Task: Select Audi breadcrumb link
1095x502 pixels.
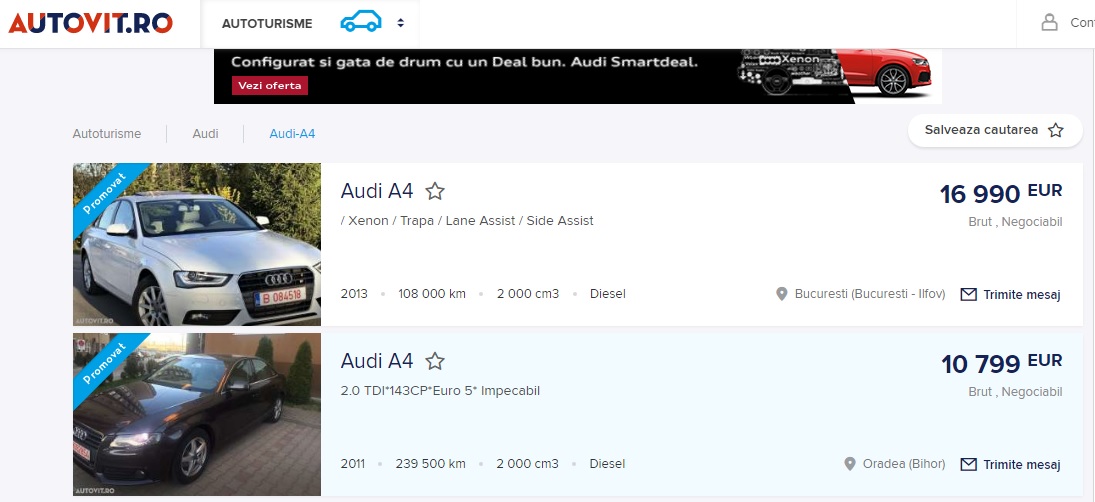Action: click(x=205, y=133)
